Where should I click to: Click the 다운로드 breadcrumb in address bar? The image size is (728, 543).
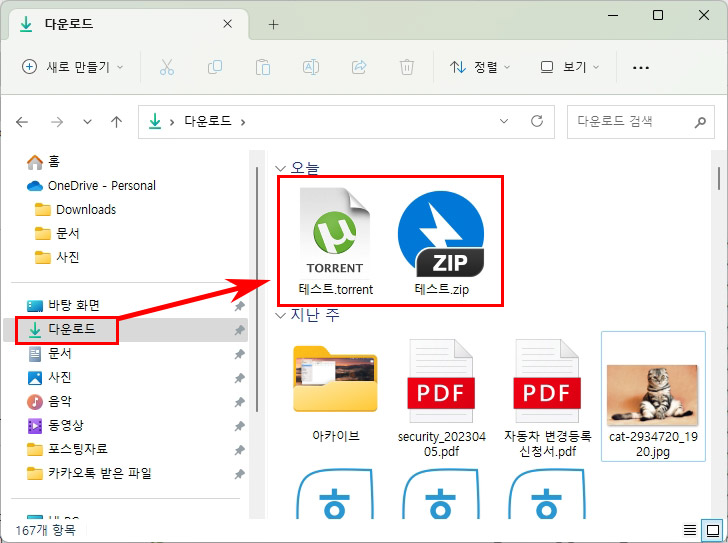click(x=208, y=122)
